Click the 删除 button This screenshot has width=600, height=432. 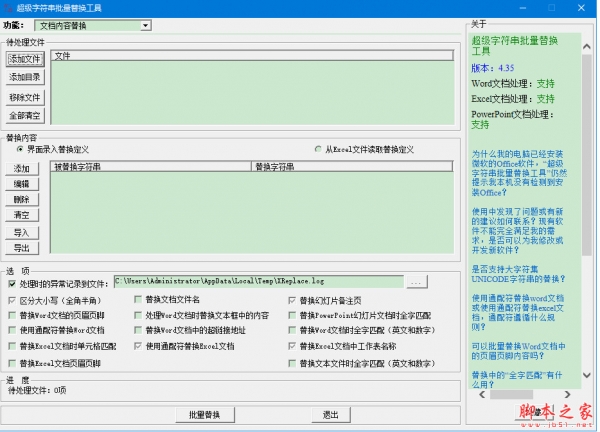point(22,199)
